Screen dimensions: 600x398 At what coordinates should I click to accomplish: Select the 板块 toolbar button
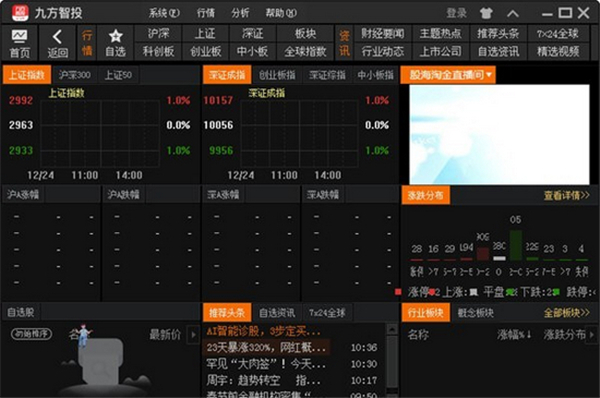[x=305, y=34]
